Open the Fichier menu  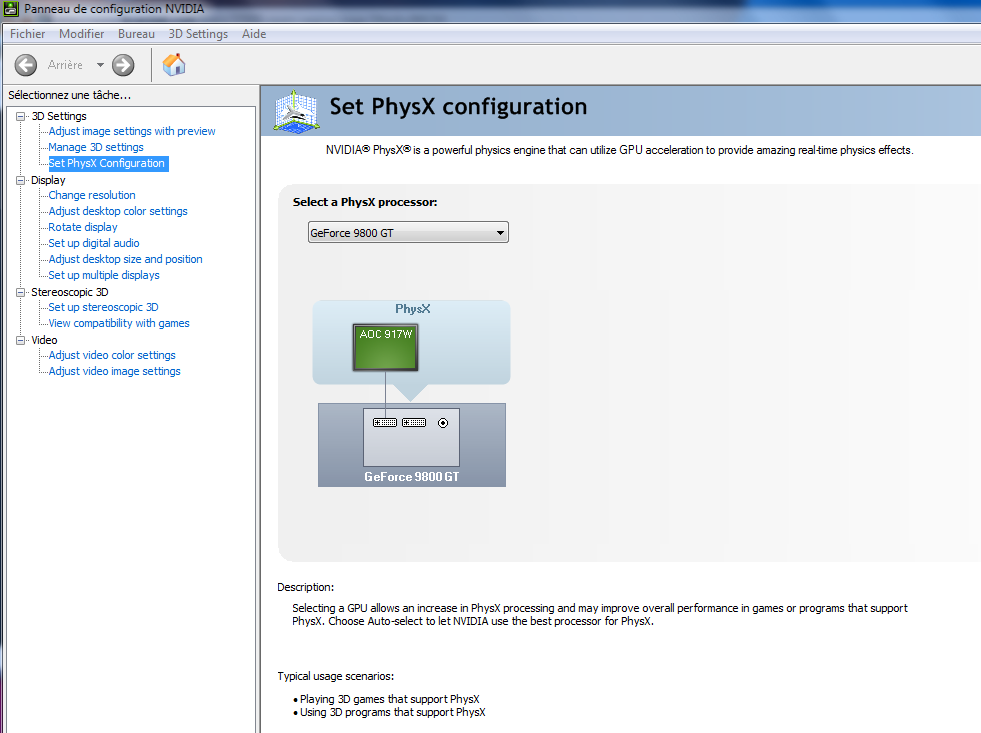pos(27,34)
